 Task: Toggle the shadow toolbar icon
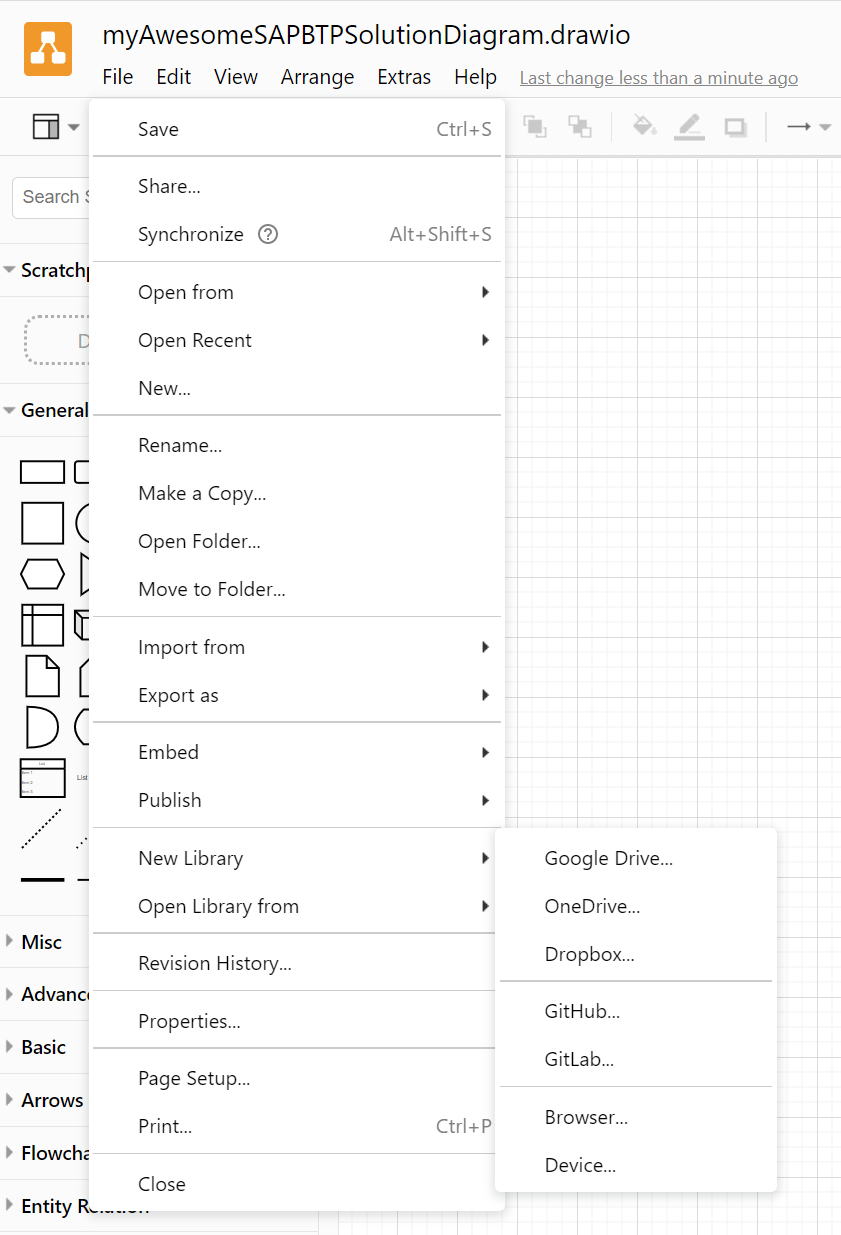click(x=735, y=127)
